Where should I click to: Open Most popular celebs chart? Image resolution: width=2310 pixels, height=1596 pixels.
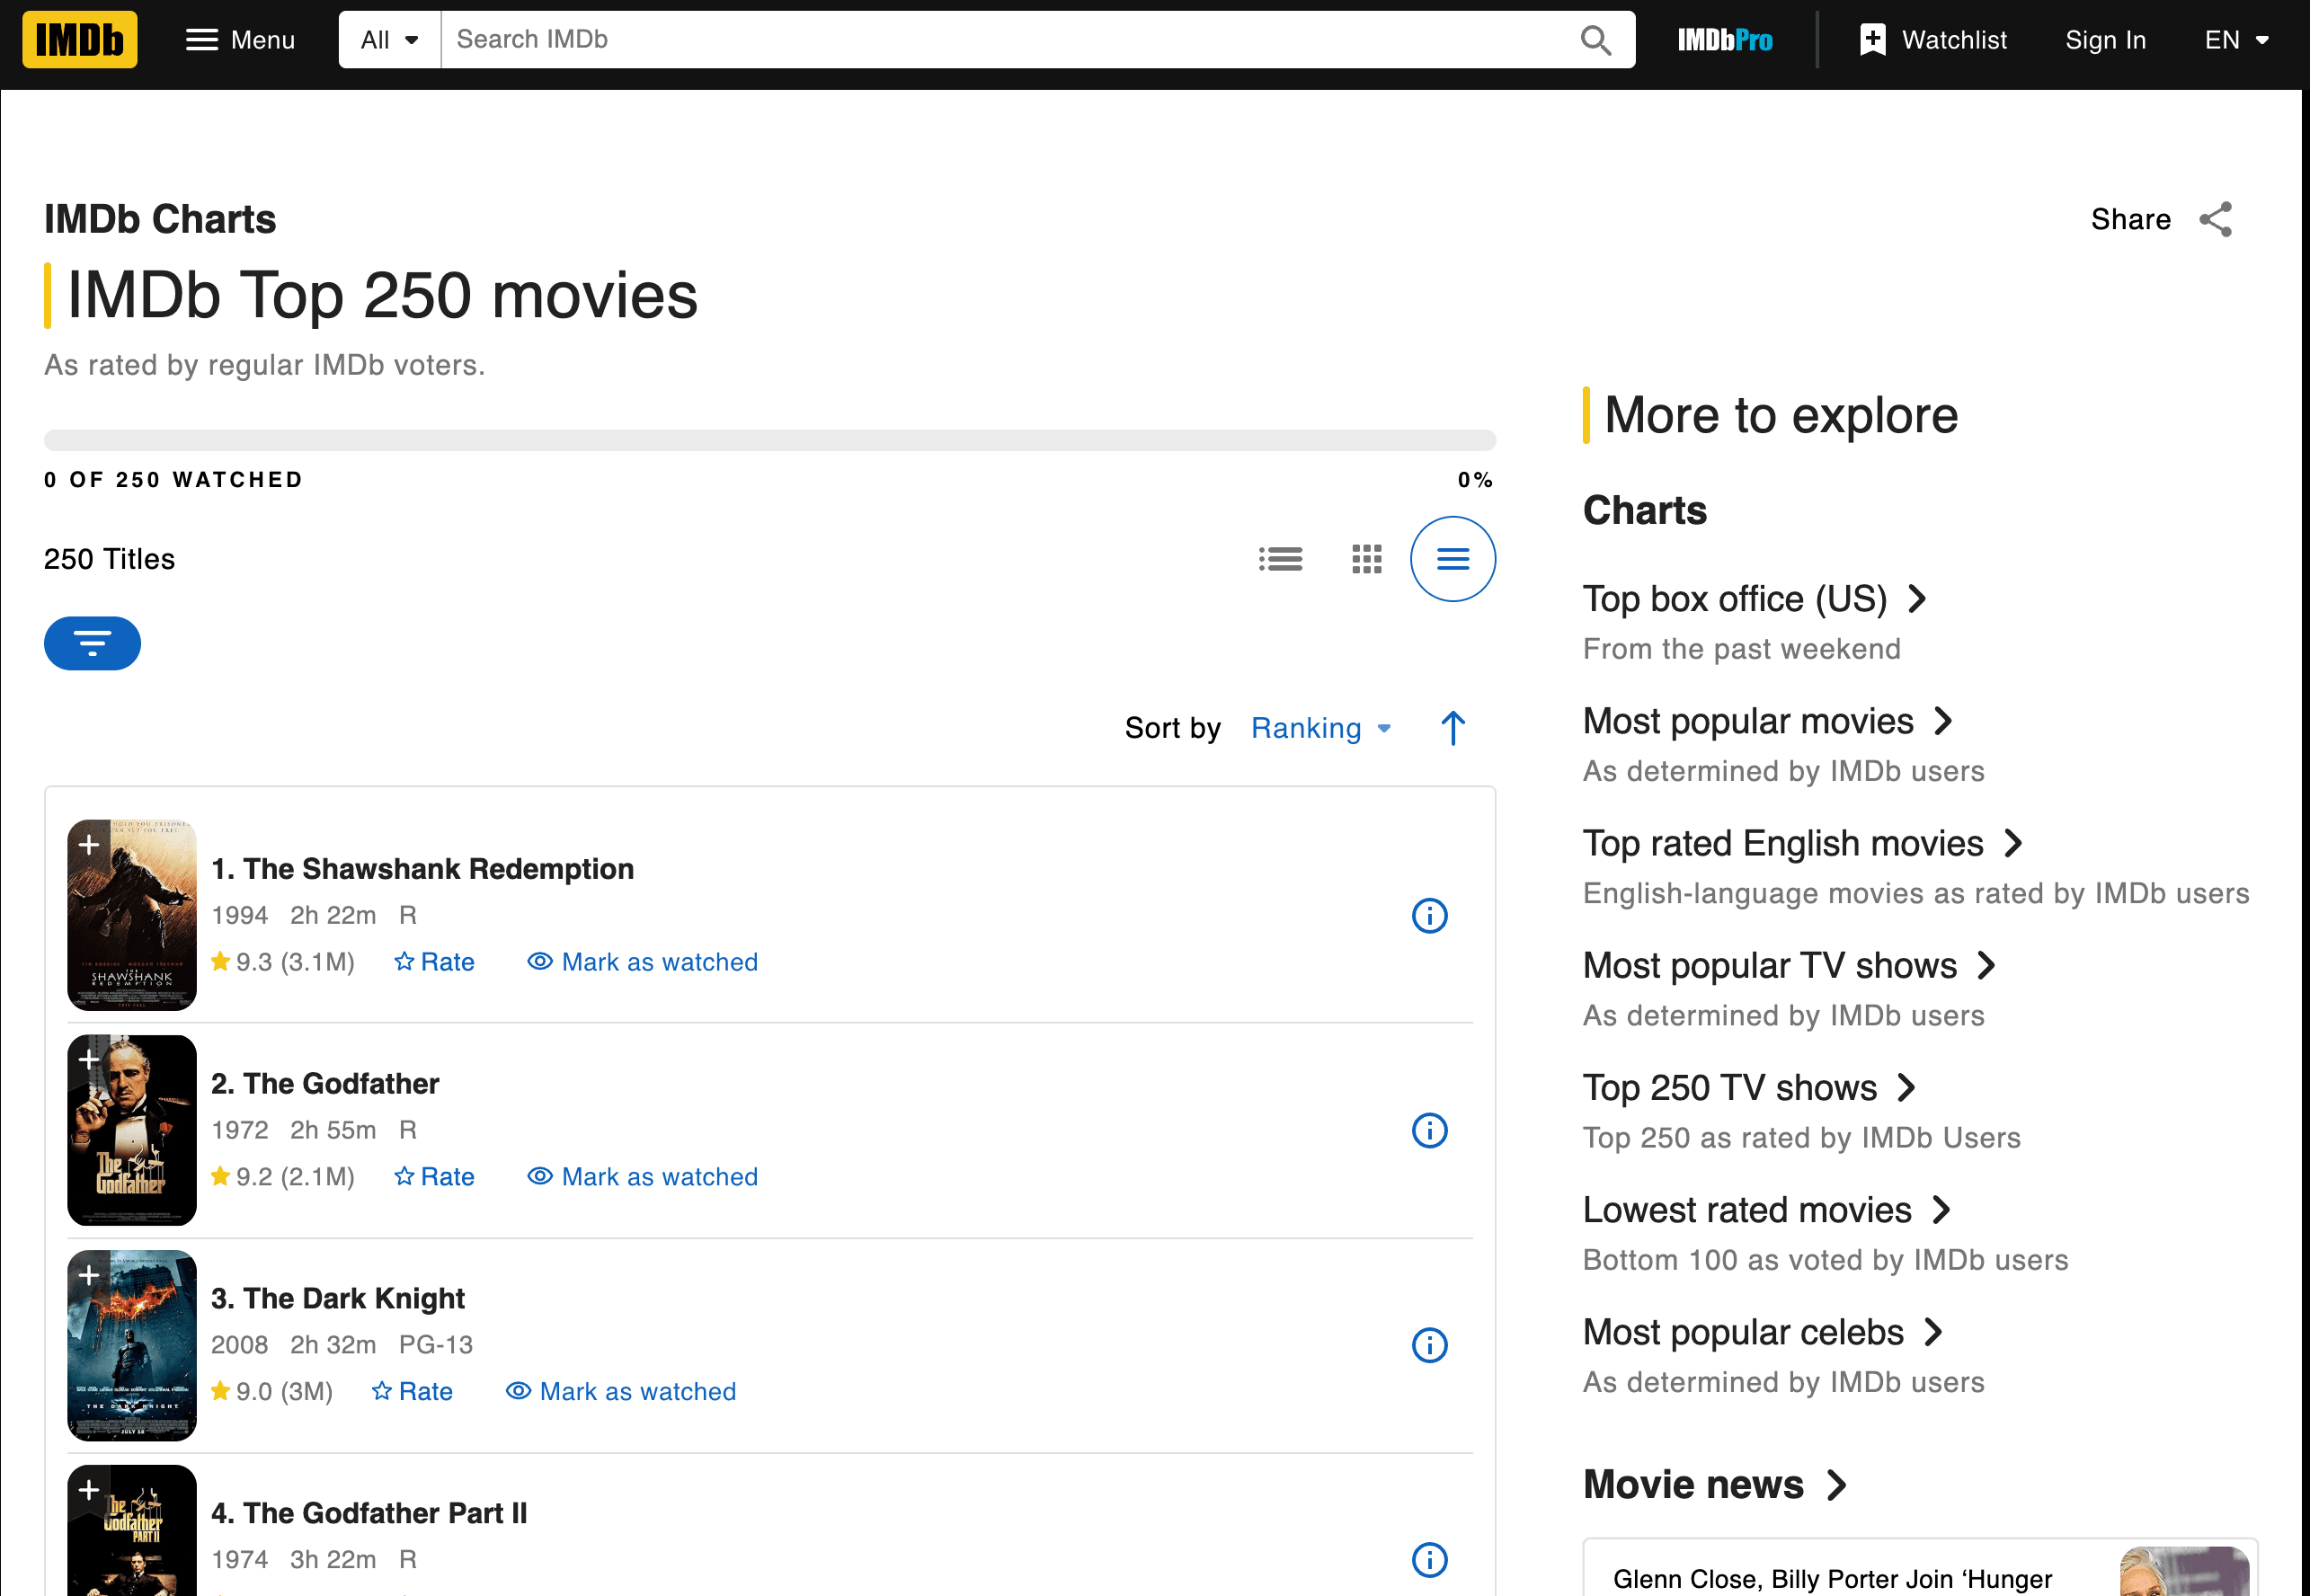click(x=1763, y=1332)
